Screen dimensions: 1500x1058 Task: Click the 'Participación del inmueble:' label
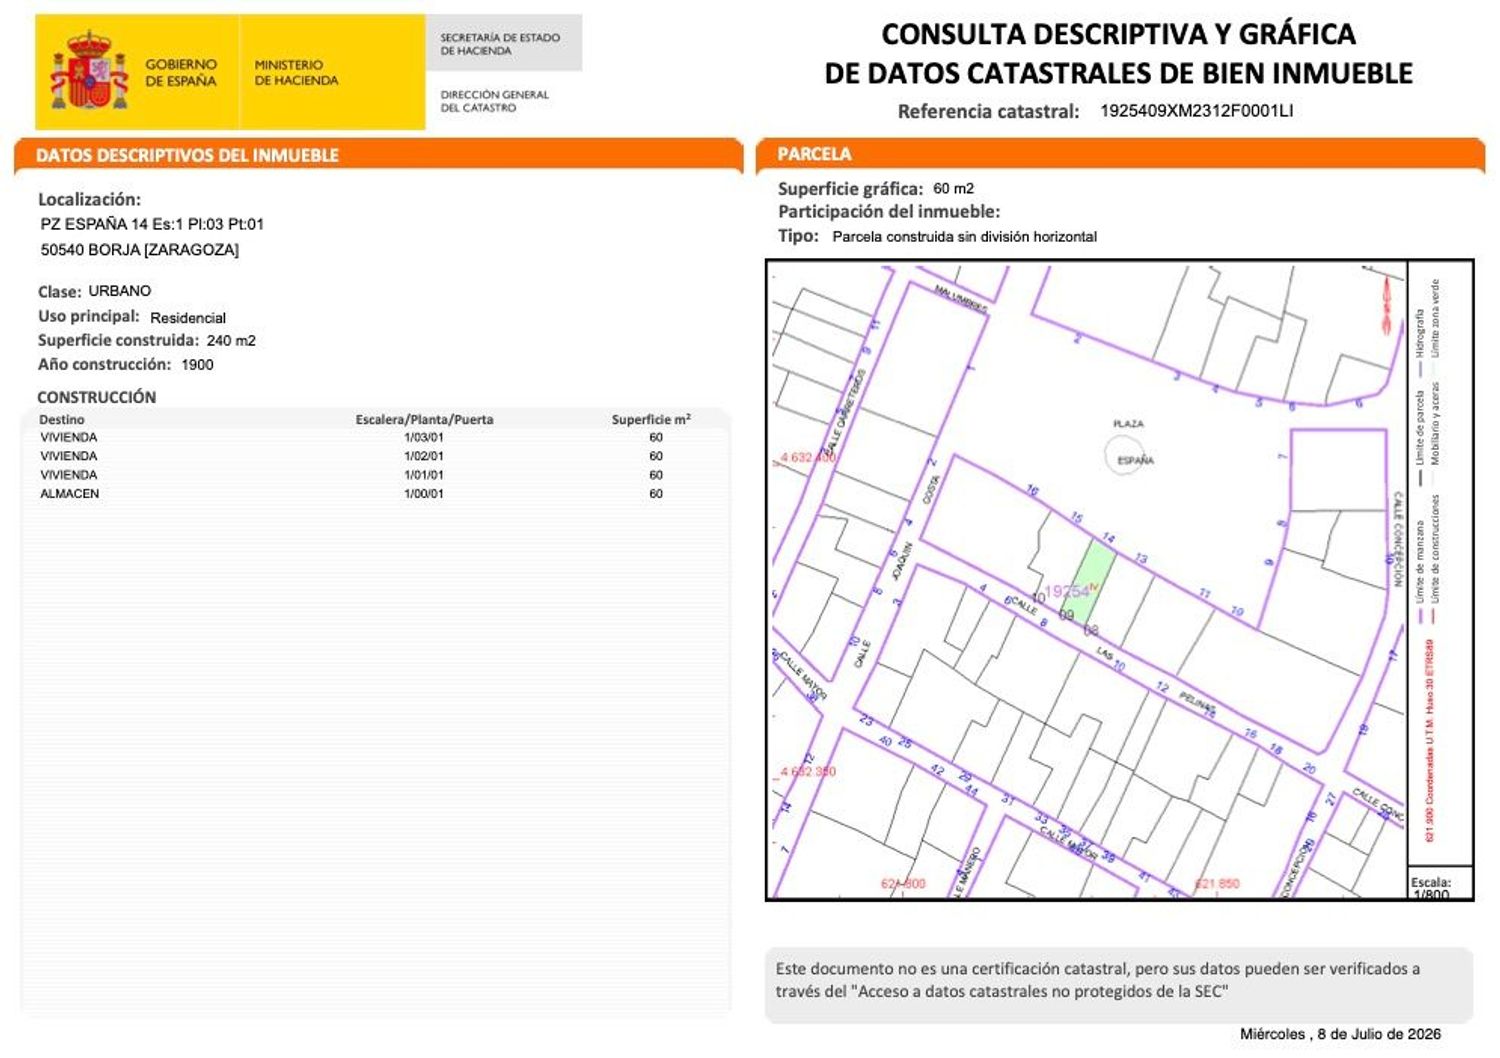(889, 212)
